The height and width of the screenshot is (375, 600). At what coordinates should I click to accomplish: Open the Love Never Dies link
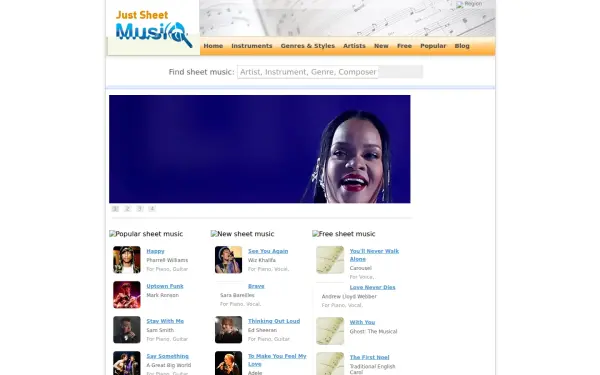click(373, 287)
